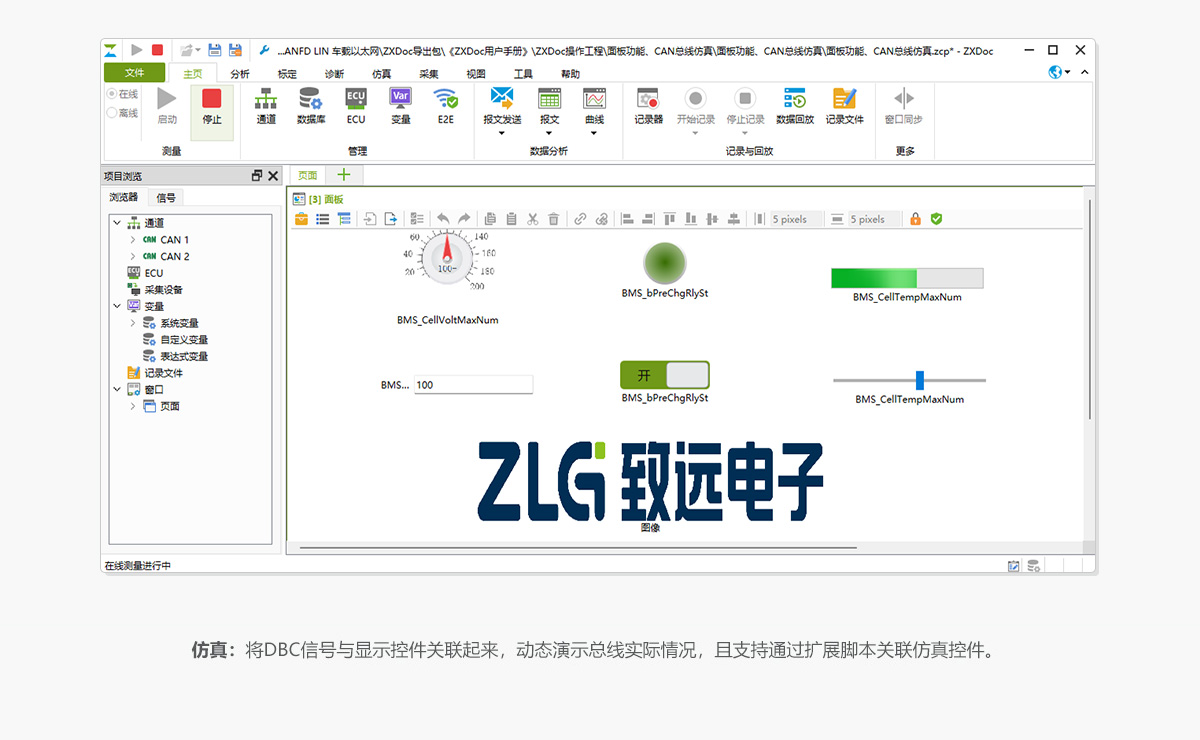Select 采集设备 in the project tree
This screenshot has width=1200, height=740.
(x=164, y=290)
